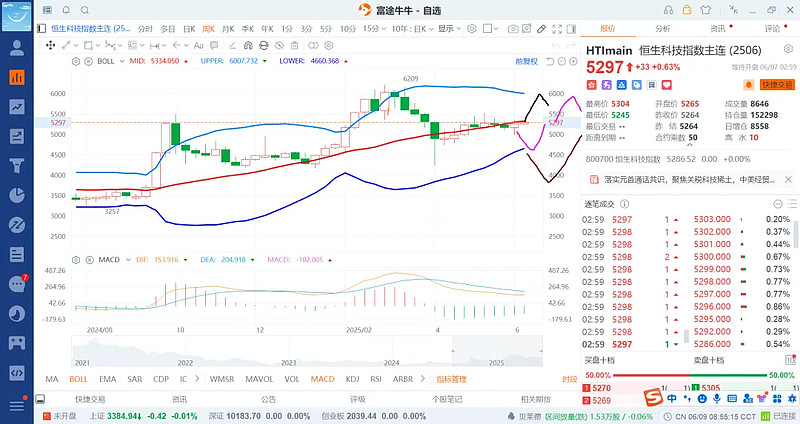Screen dimensions: 800x424
Task: Open chart settings gear near 显示
Action: (x=472, y=29)
